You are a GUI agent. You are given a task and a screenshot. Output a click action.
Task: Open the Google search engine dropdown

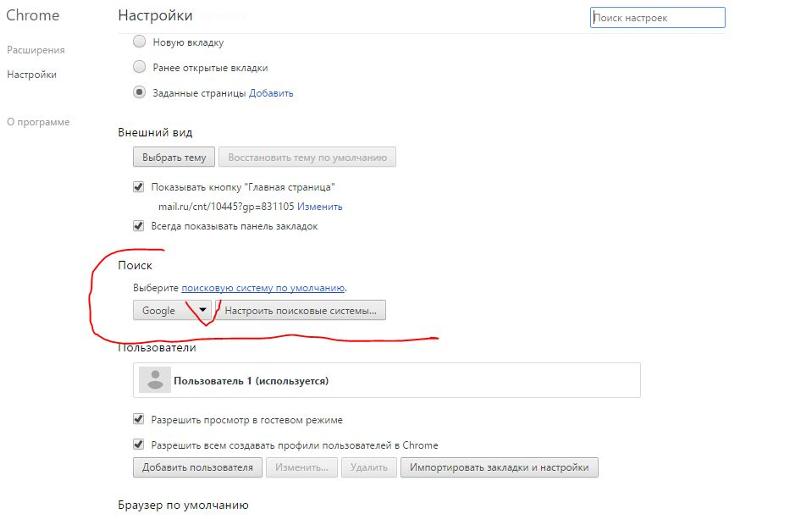coord(175,311)
